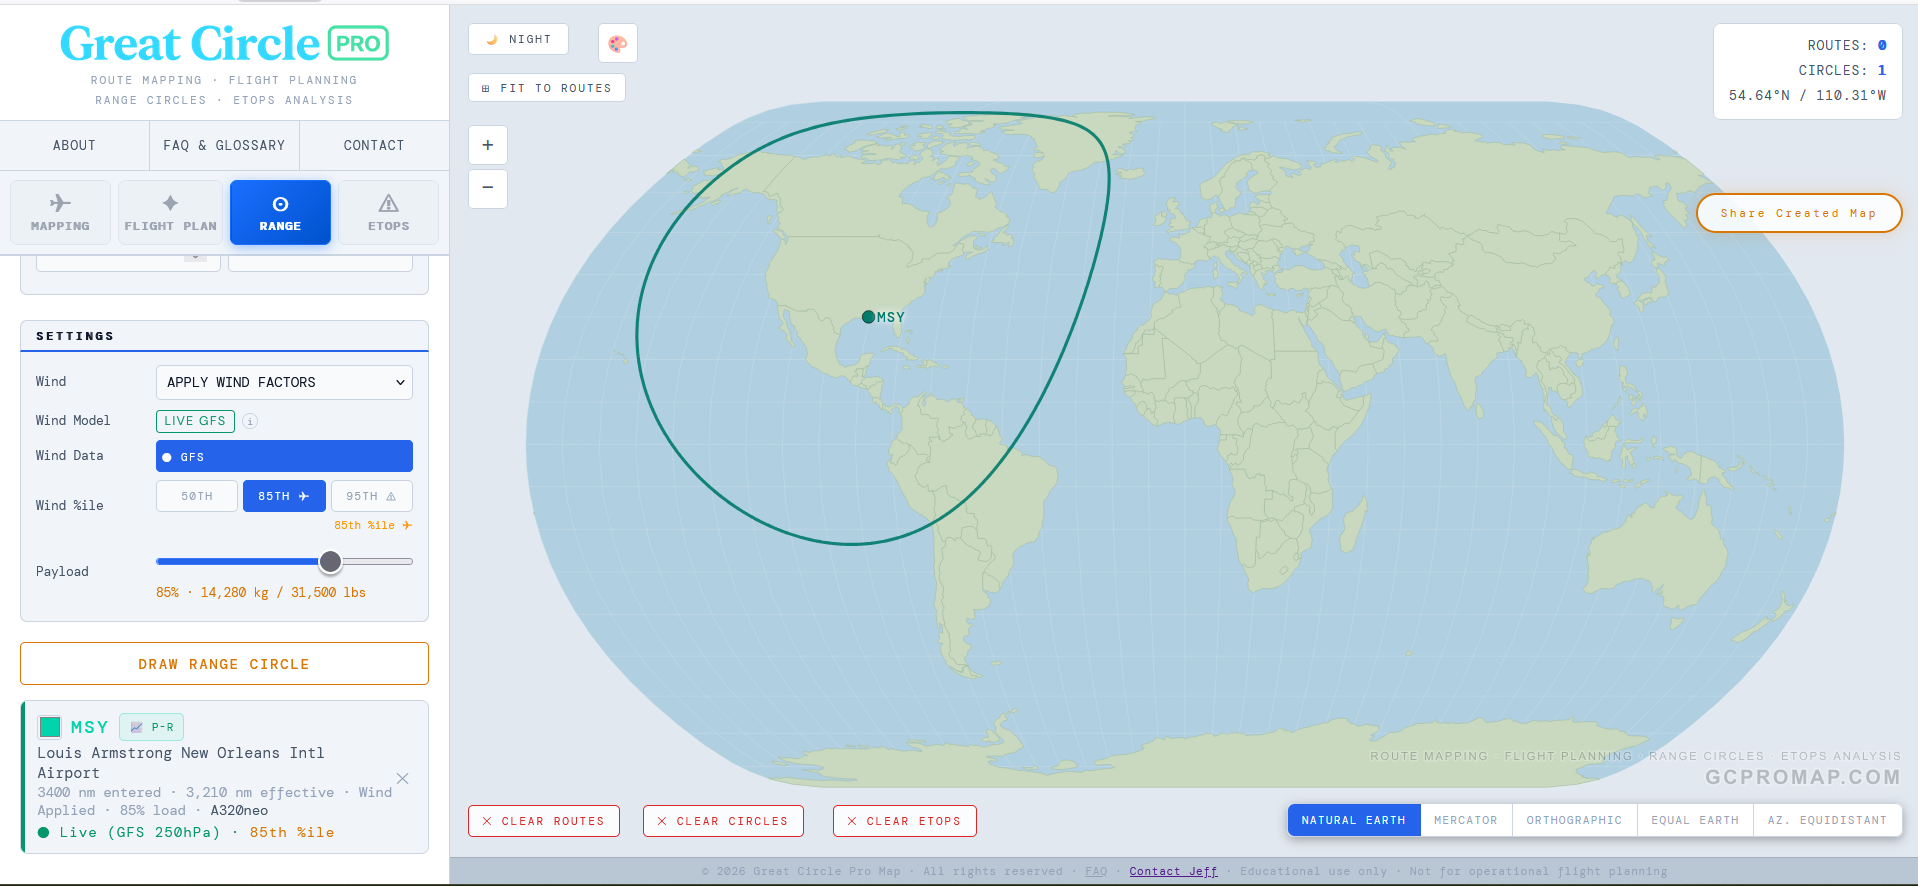Zoom out with the minus map button
The image size is (1918, 886).
pos(488,188)
